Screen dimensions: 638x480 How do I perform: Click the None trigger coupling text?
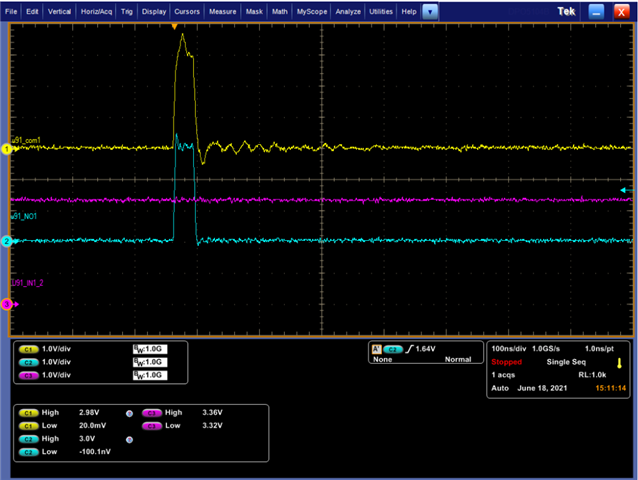[382, 360]
